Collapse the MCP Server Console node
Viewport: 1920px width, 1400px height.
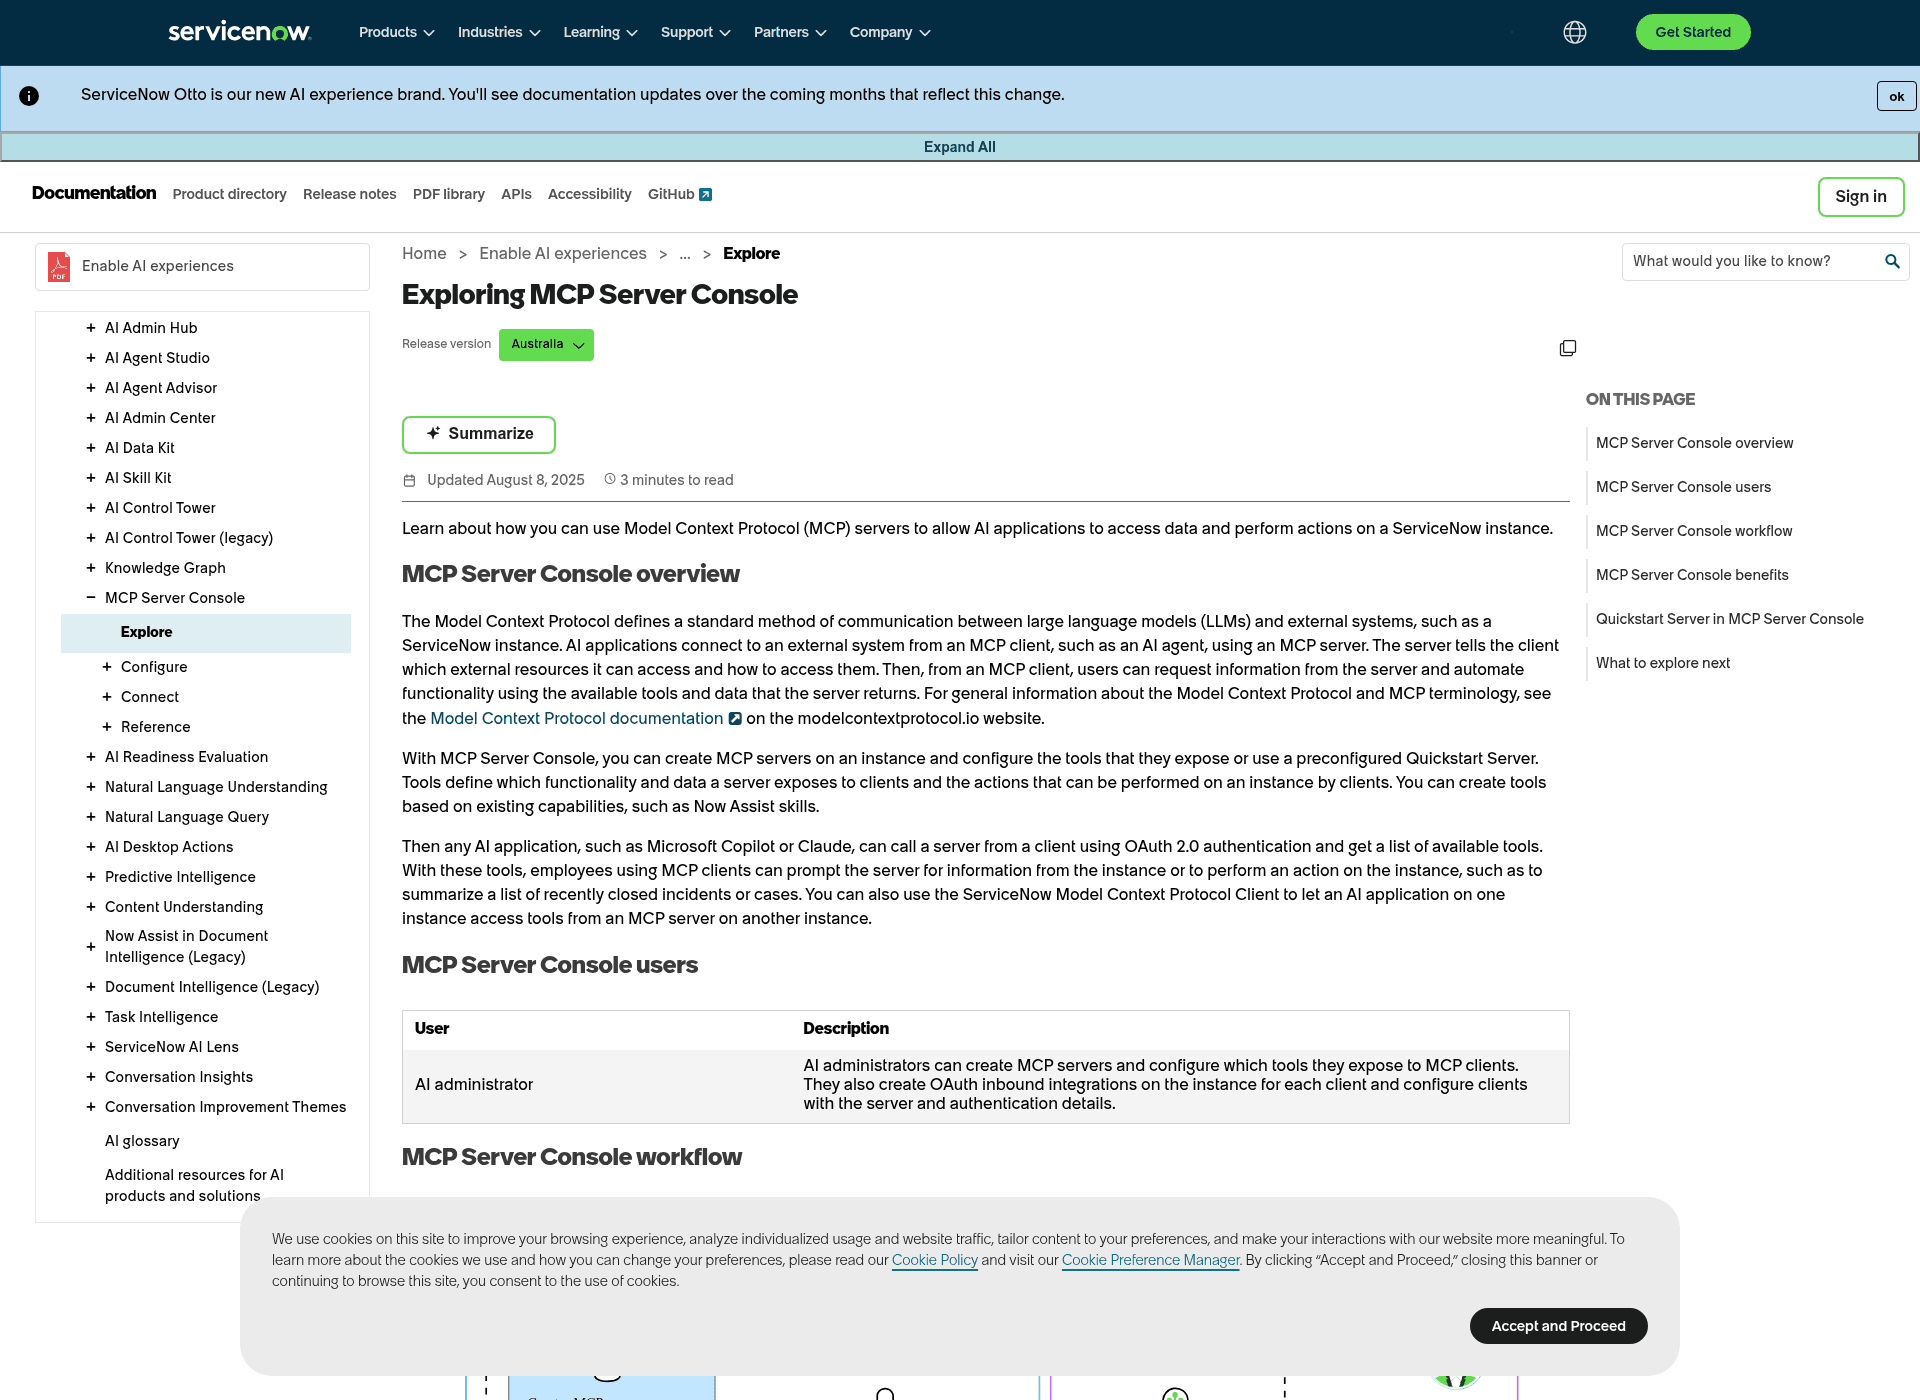91,598
